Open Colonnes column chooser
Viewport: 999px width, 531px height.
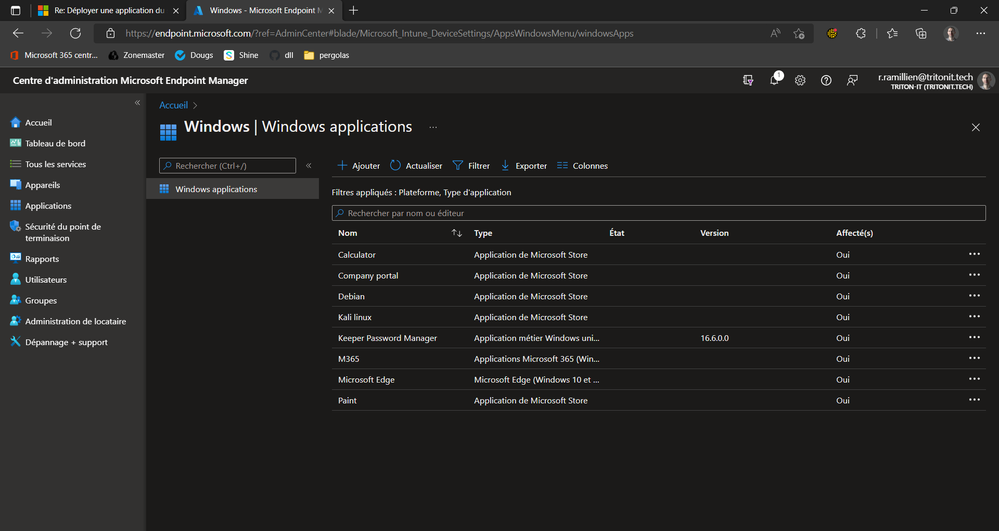pos(563,166)
